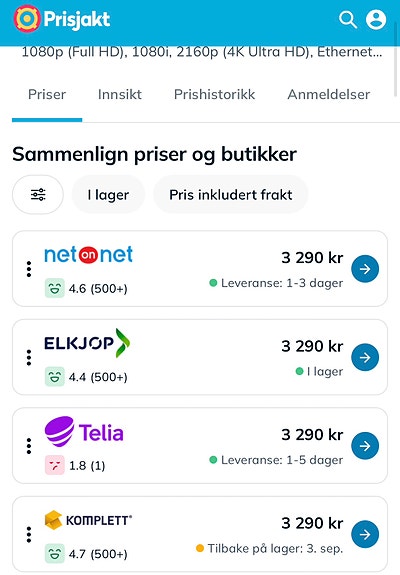Screen dimensions: 400x575
Task: Click the Prisjakt logo
Action: click(62, 19)
